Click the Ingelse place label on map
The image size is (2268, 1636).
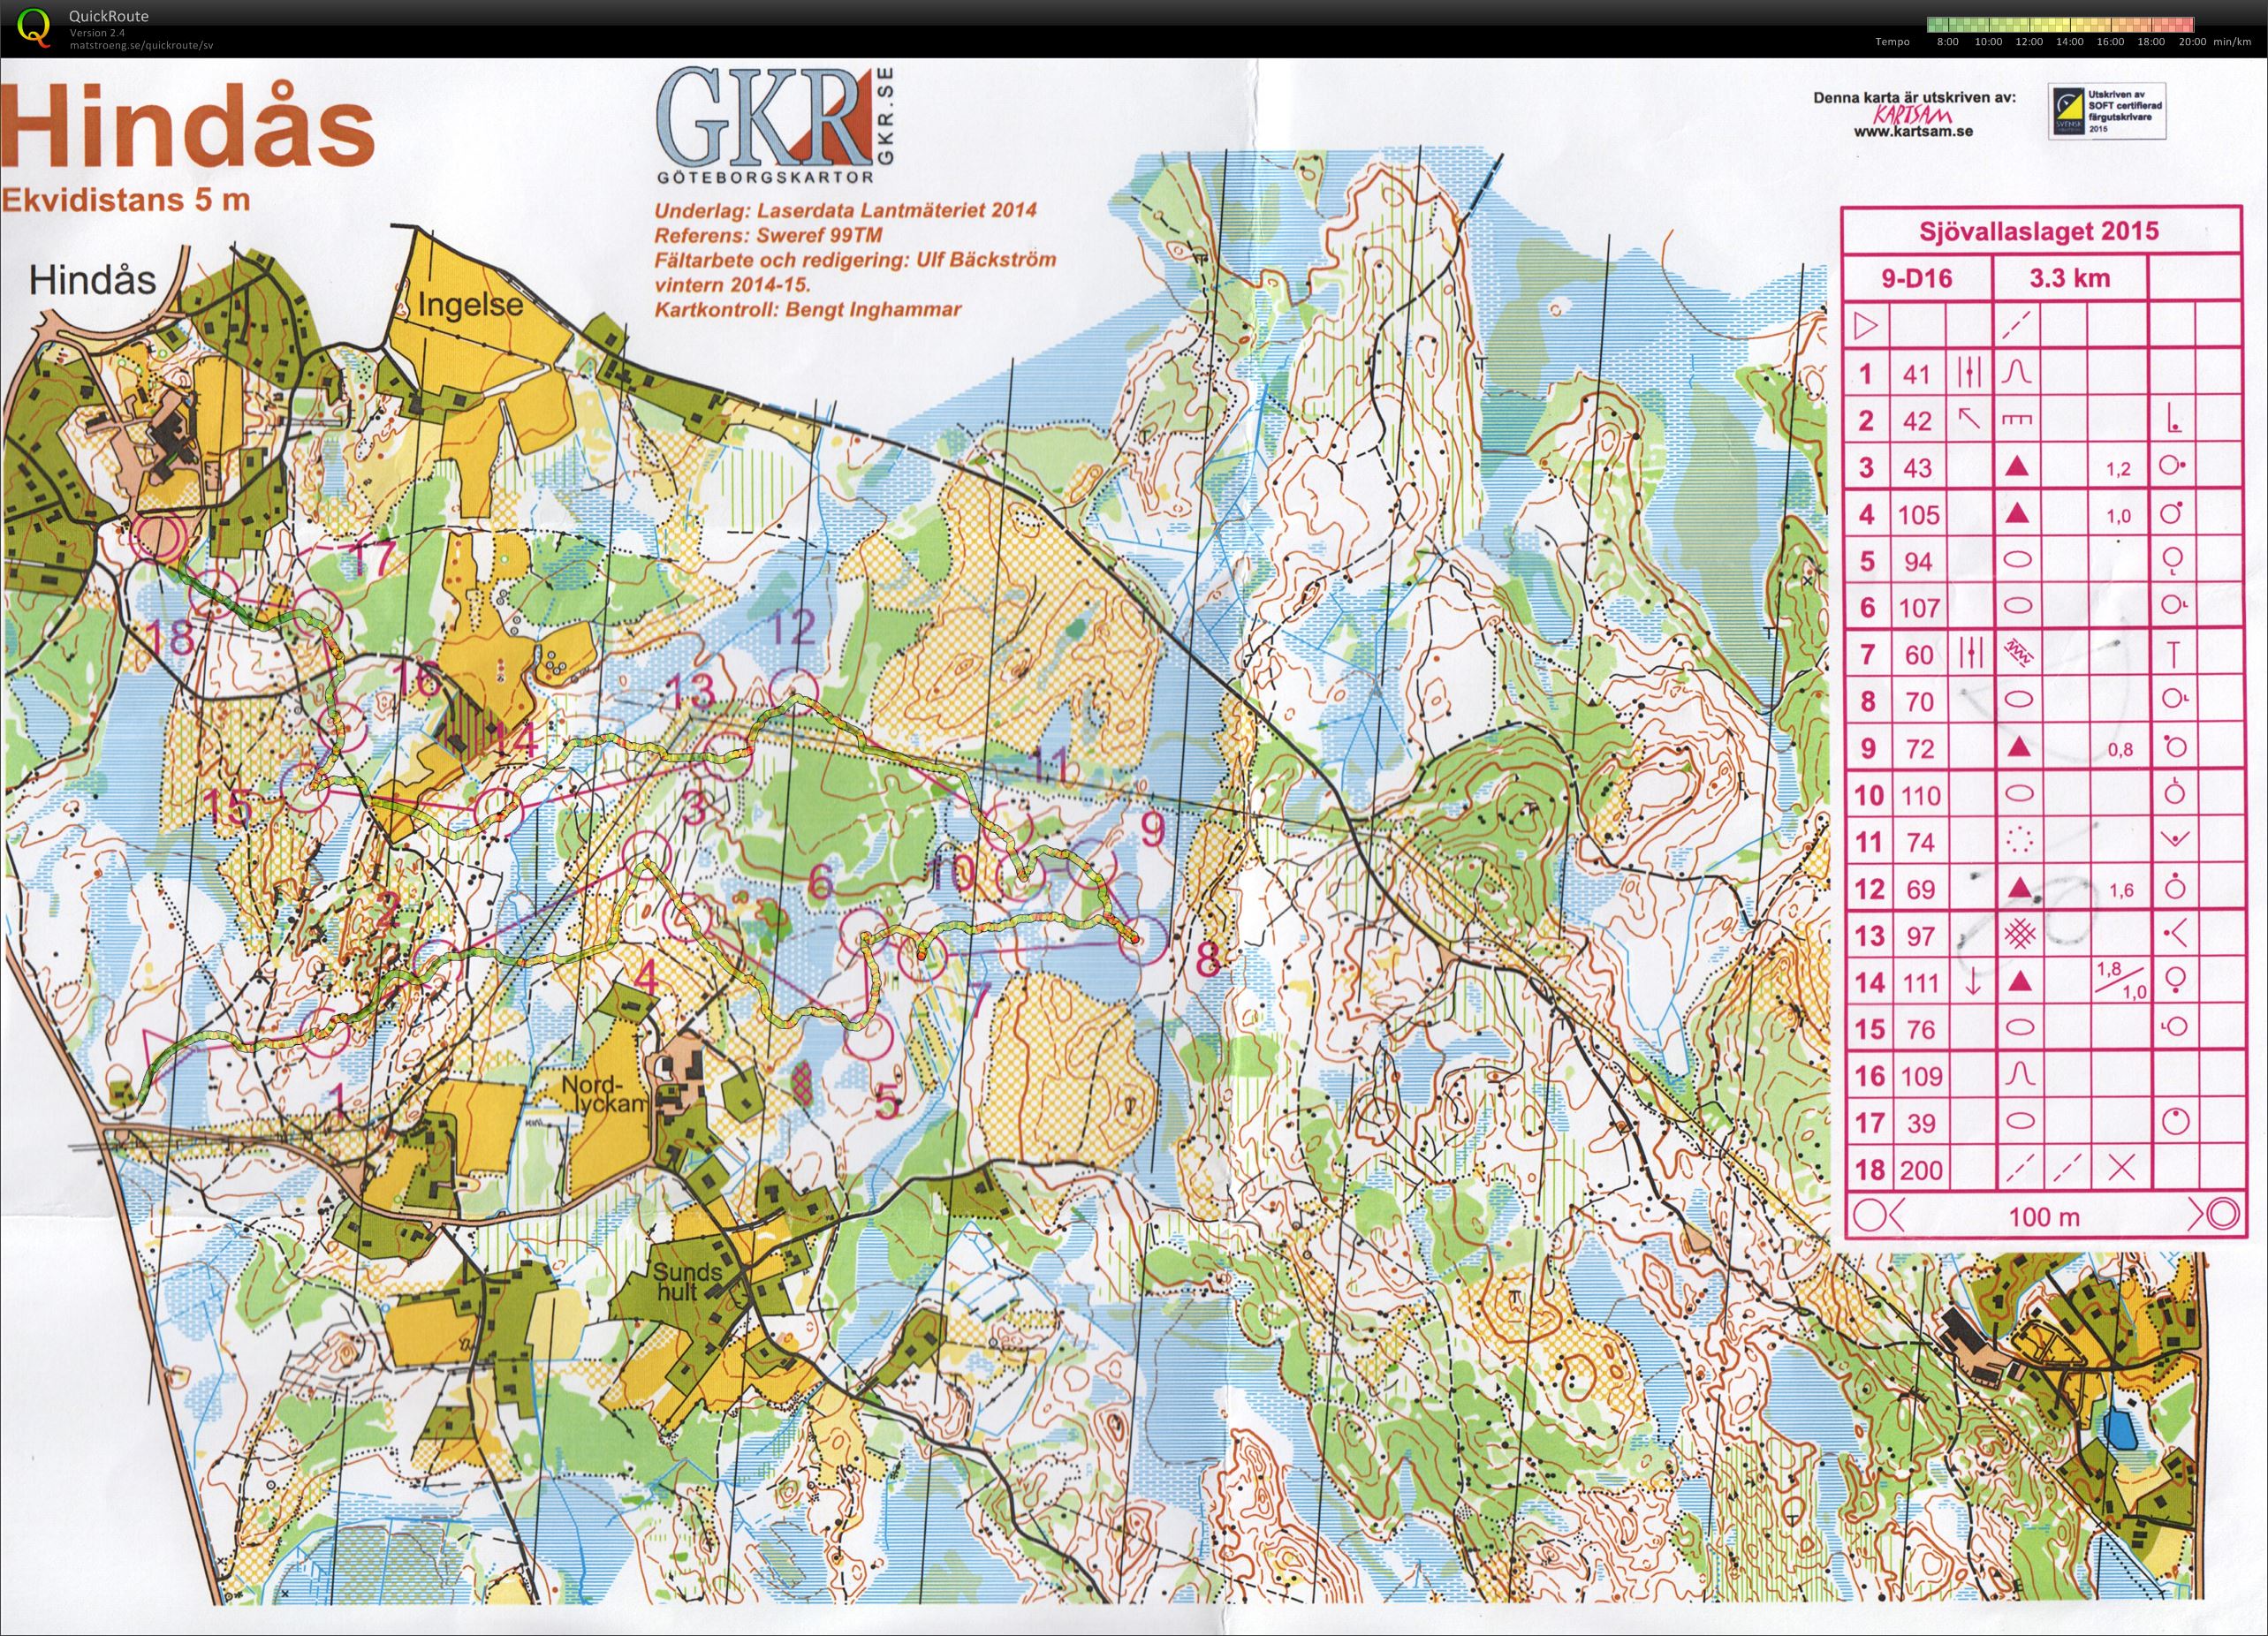[470, 306]
